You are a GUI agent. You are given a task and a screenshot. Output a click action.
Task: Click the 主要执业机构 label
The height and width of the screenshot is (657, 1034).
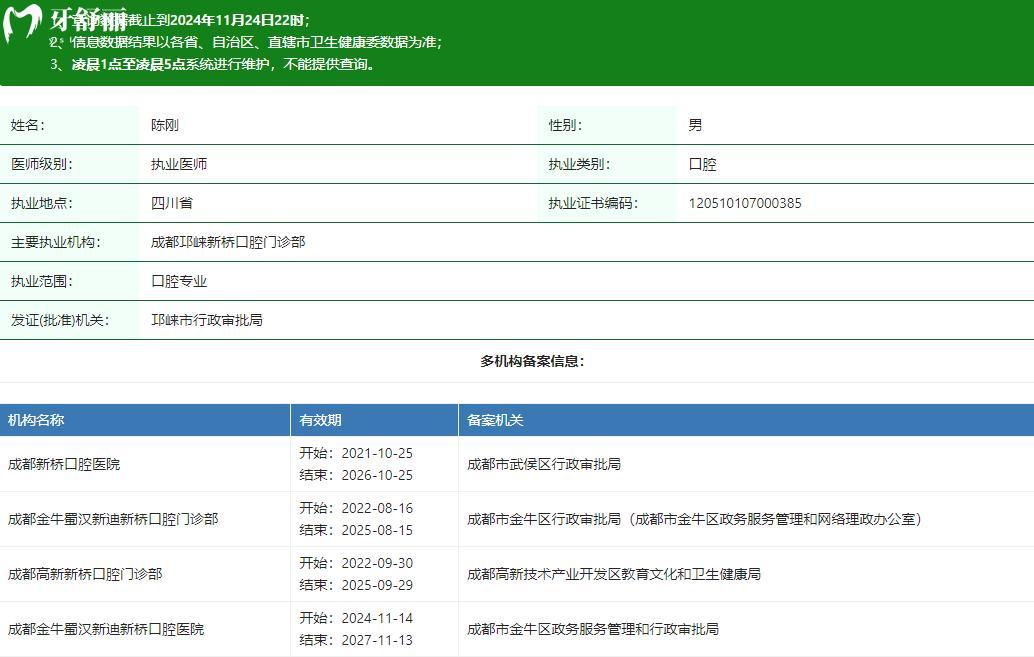tap(55, 241)
